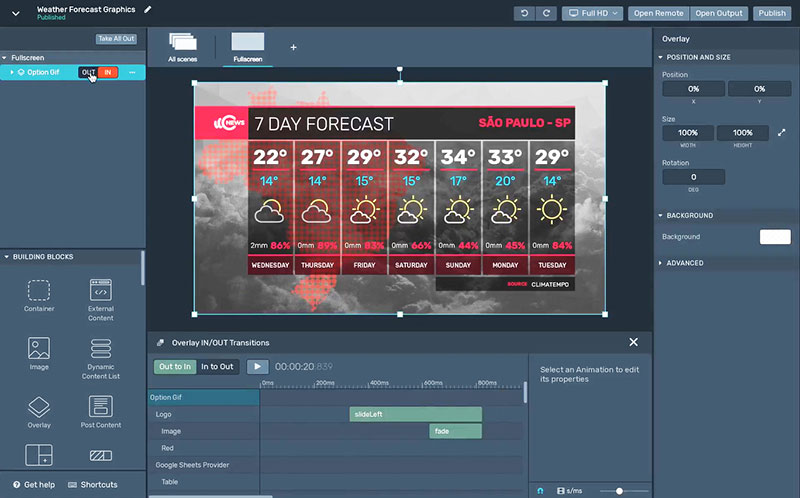This screenshot has width=800, height=498.
Task: Select the External Content building block
Action: (x=100, y=296)
